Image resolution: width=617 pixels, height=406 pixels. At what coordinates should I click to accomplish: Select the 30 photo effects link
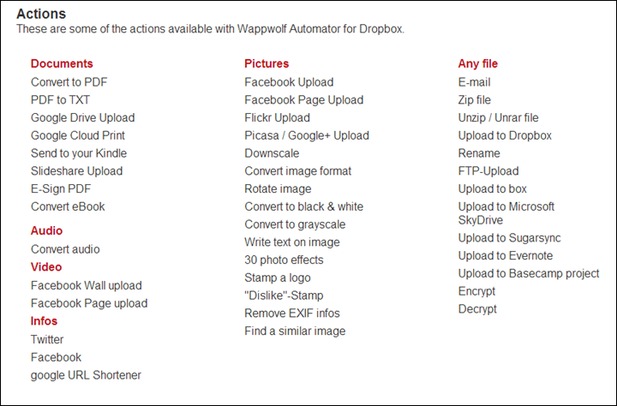pos(284,260)
